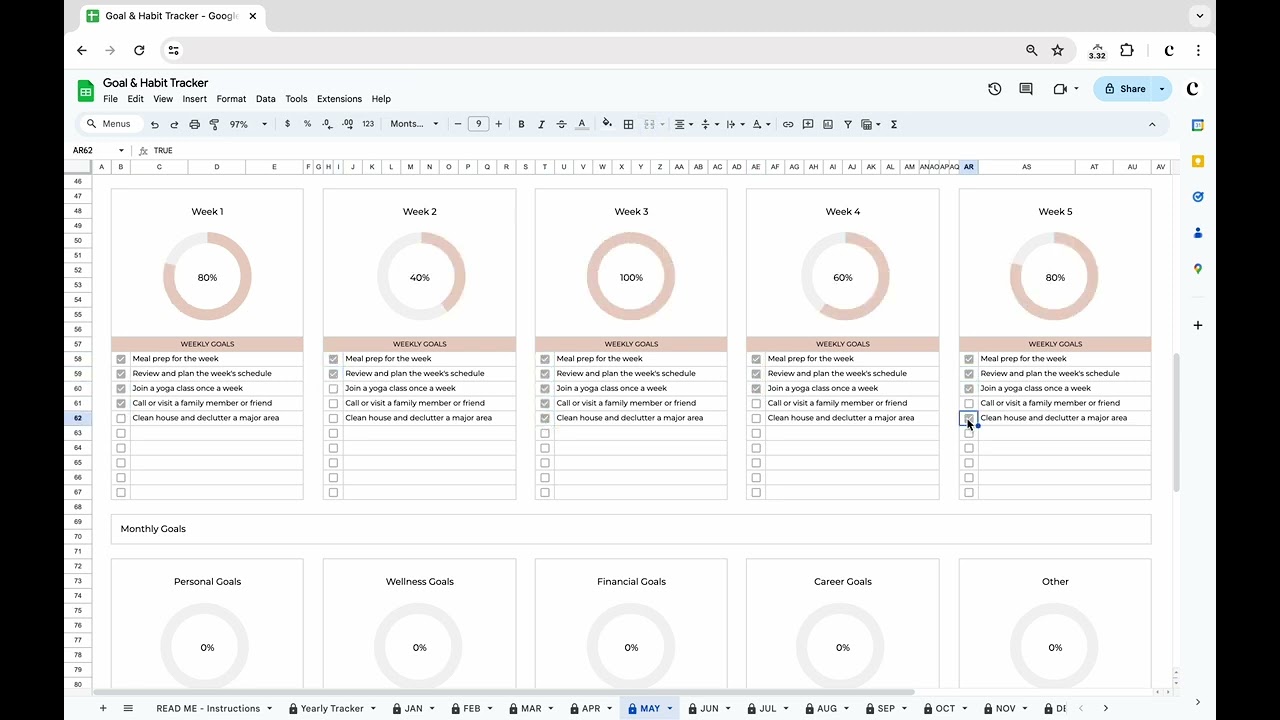The image size is (1280, 720).
Task: Open zoom level dropdown 97%
Action: pyautogui.click(x=249, y=124)
